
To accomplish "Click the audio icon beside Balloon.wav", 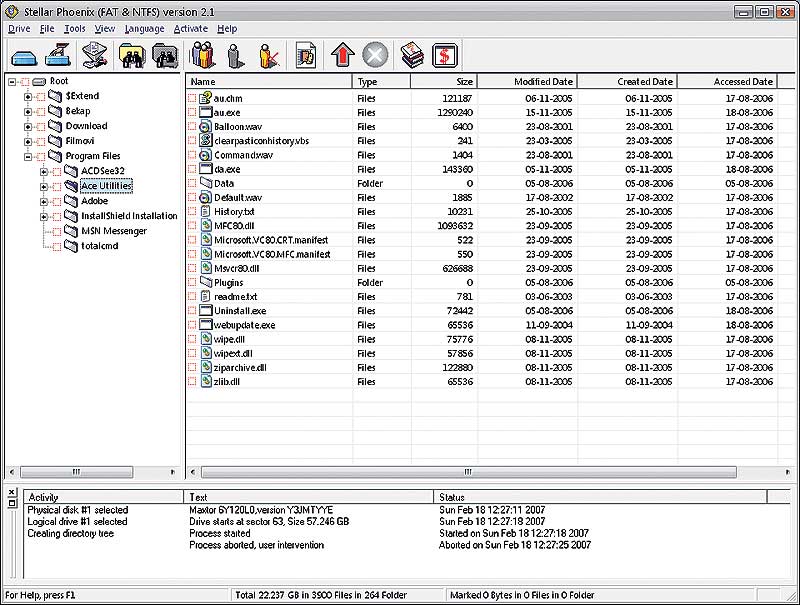I will pyautogui.click(x=205, y=127).
